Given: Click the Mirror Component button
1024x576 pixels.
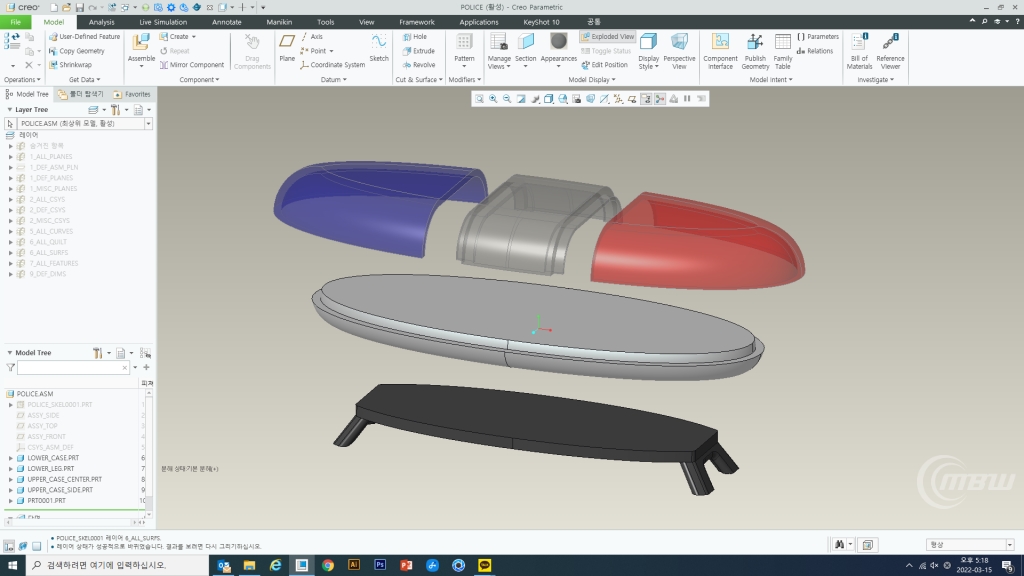Looking at the screenshot, I should click(x=192, y=65).
